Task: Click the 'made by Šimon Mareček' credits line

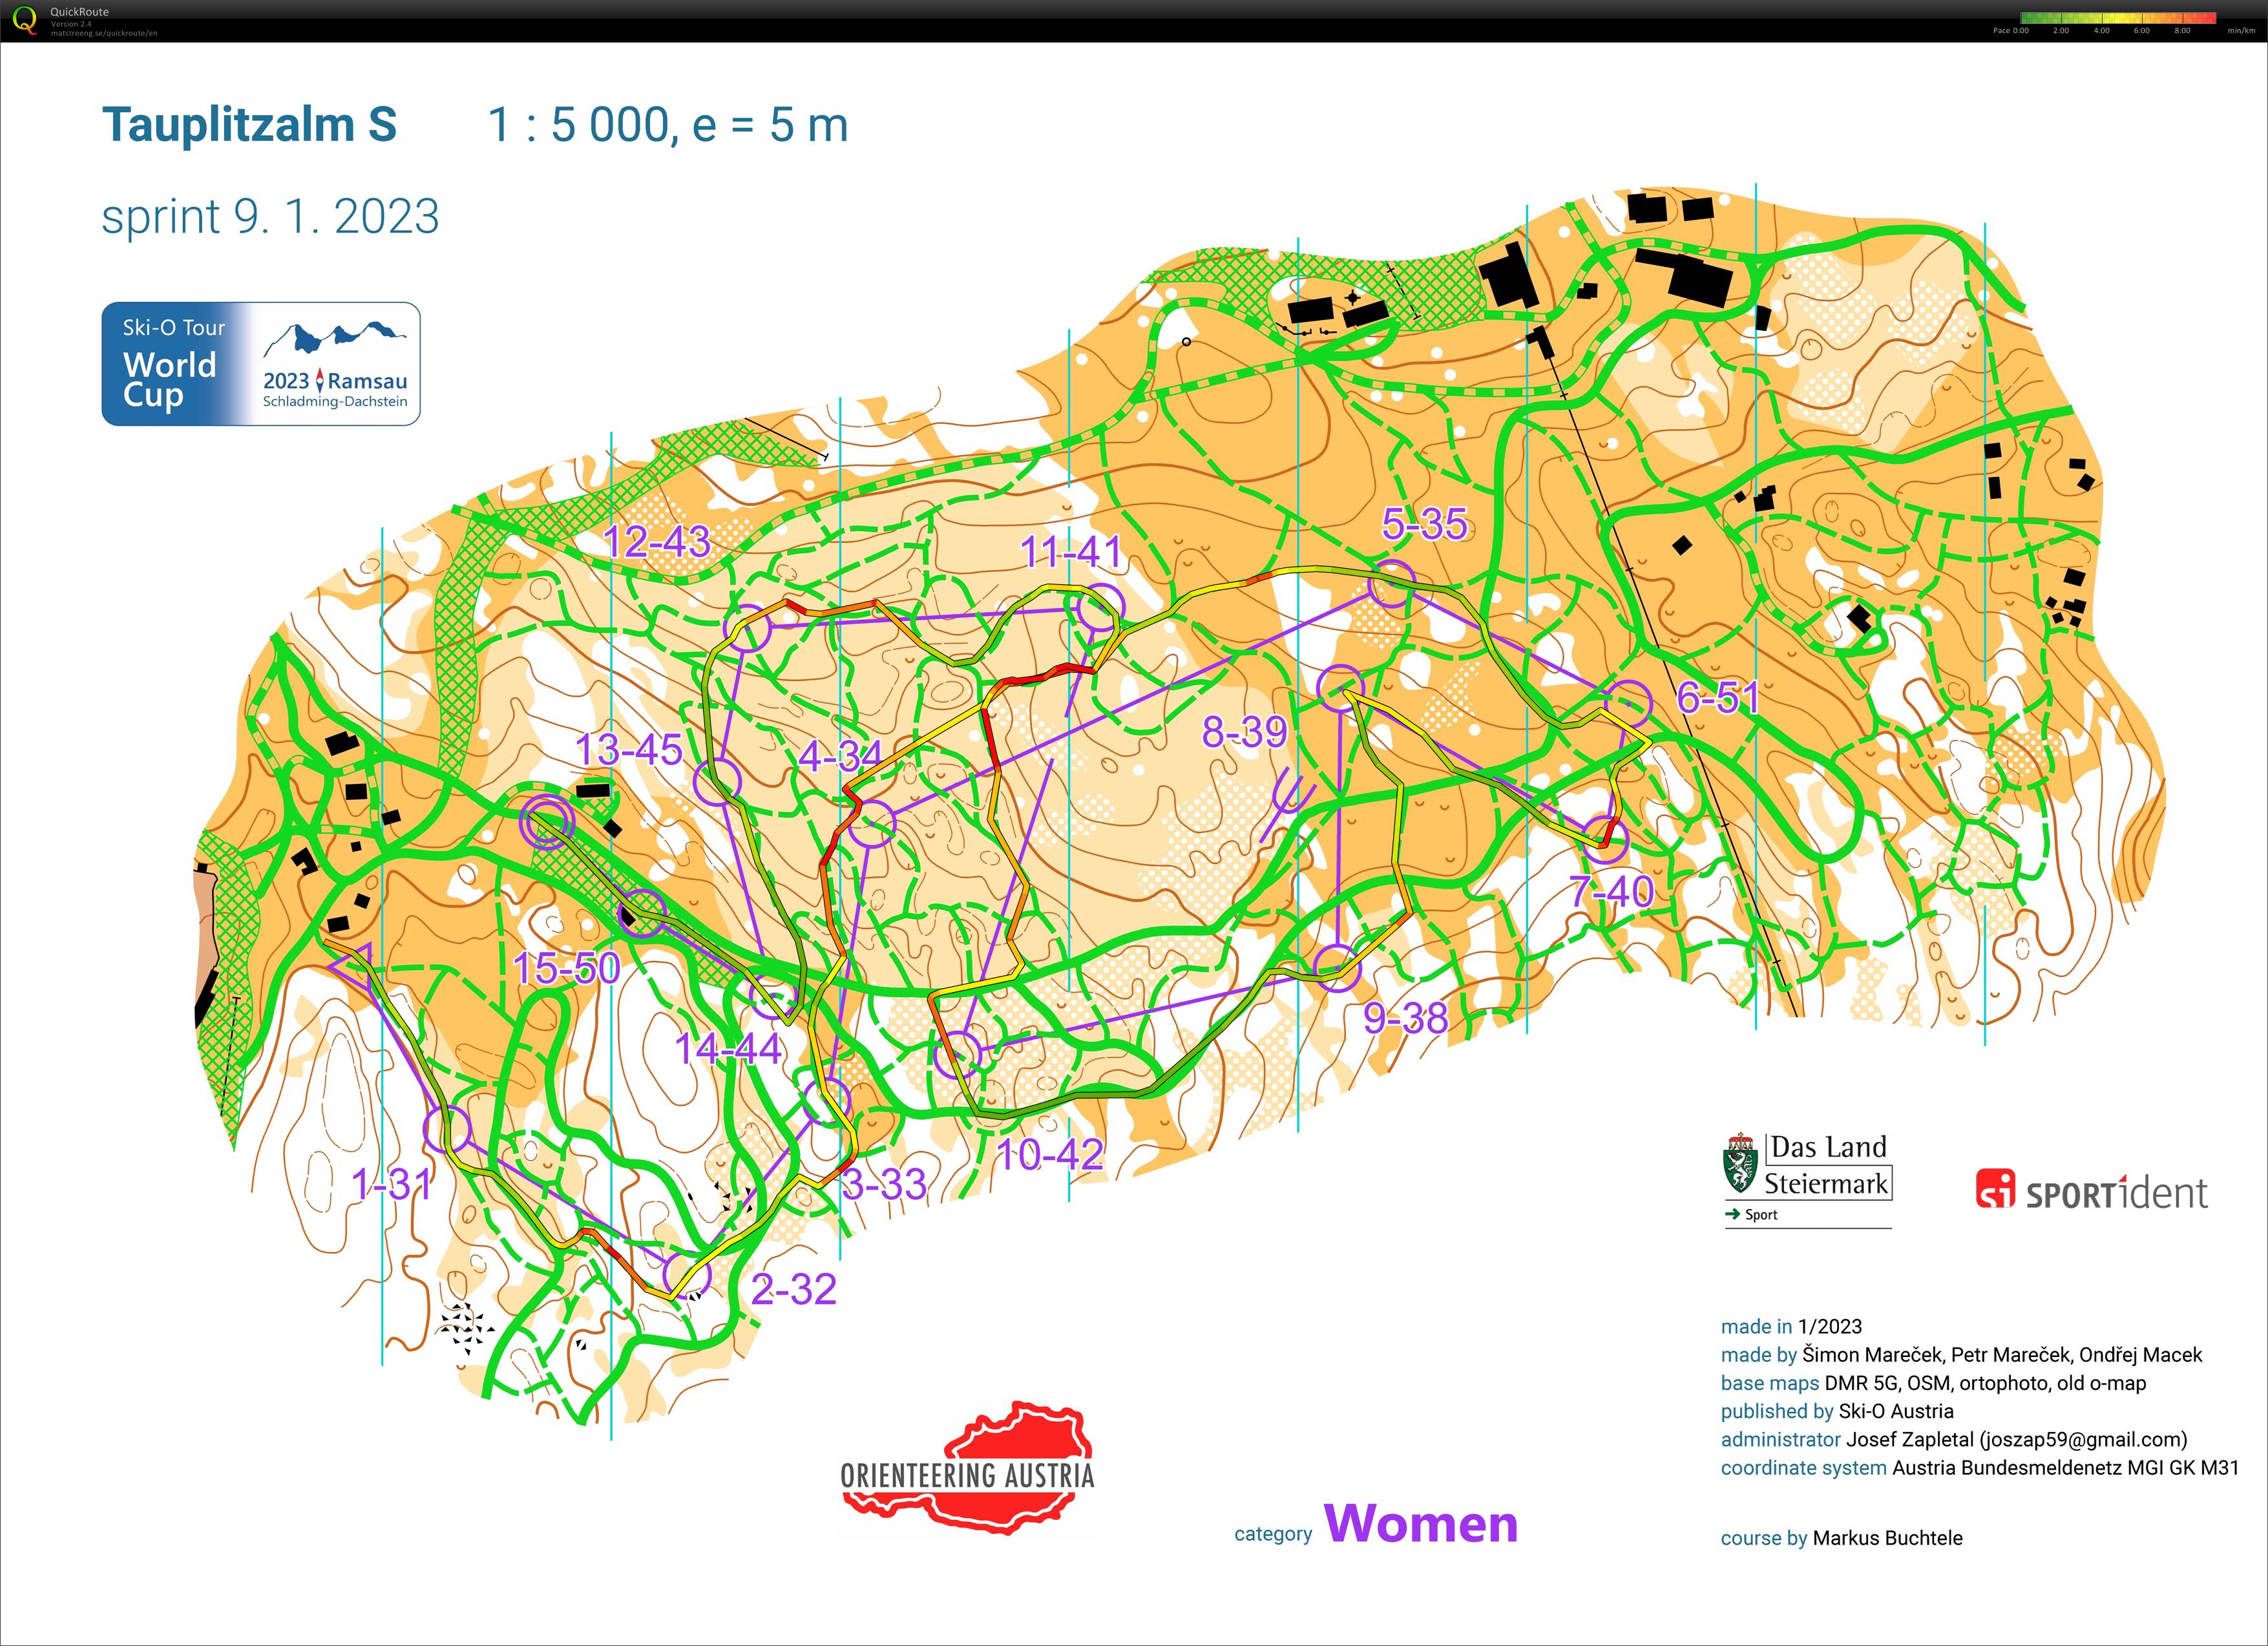Action: pos(1961,1355)
